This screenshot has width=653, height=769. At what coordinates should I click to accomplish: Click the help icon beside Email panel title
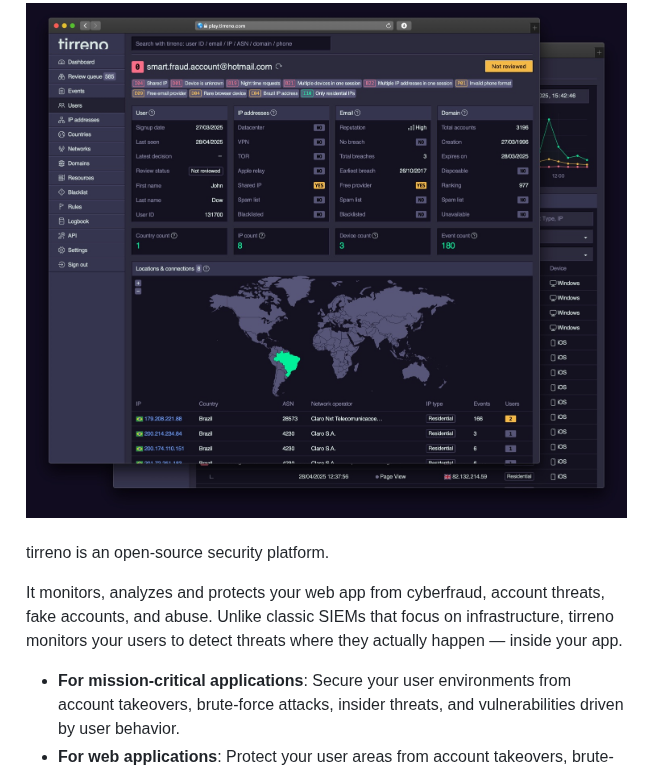(x=357, y=113)
